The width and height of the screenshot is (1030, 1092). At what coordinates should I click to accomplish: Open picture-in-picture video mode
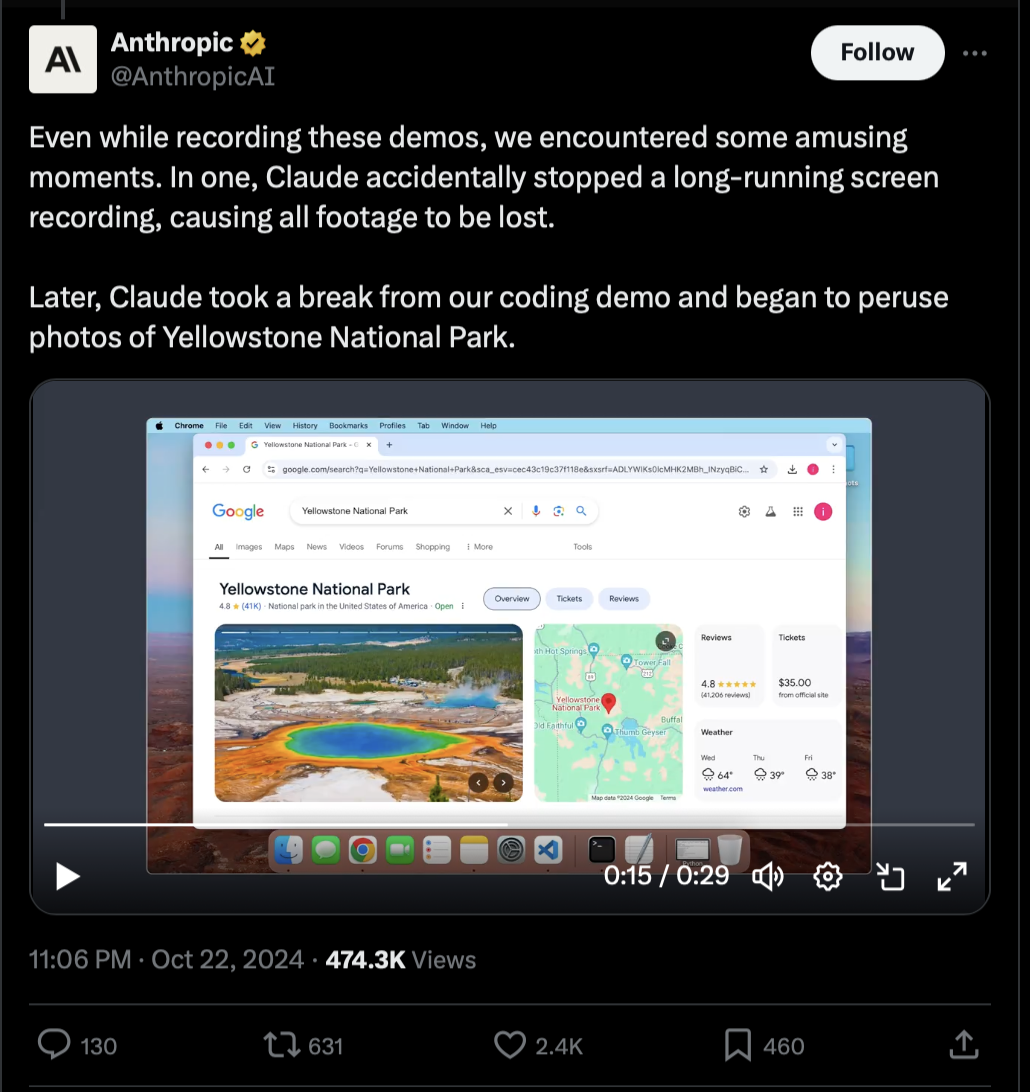pyautogui.click(x=890, y=876)
